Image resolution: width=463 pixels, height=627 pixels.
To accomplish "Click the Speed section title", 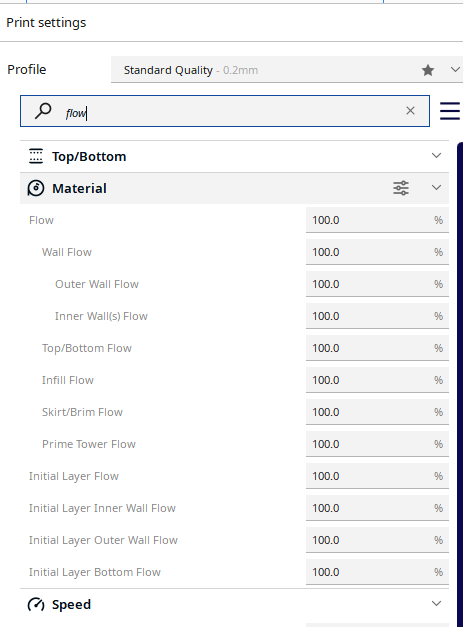I will 71,605.
